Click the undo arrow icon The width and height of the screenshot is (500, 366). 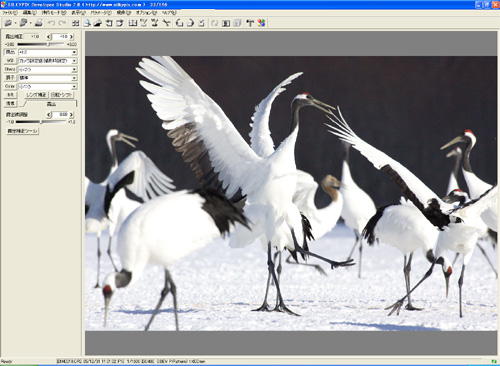51,23
